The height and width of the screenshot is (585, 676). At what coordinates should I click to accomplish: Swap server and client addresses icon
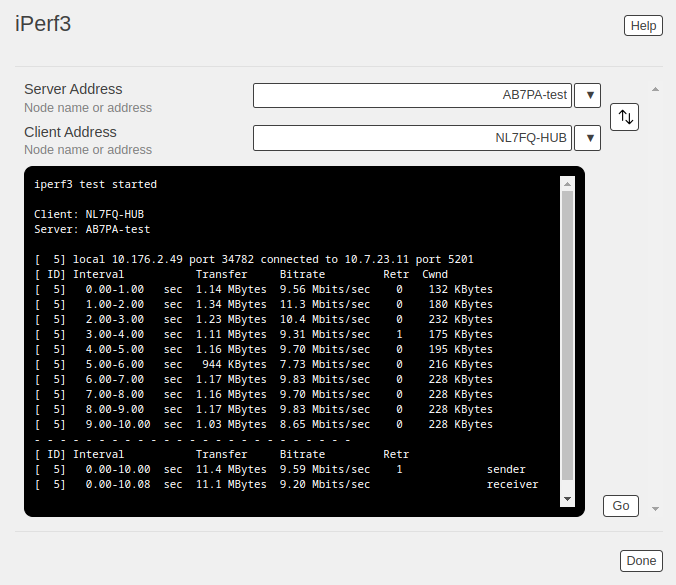[624, 117]
